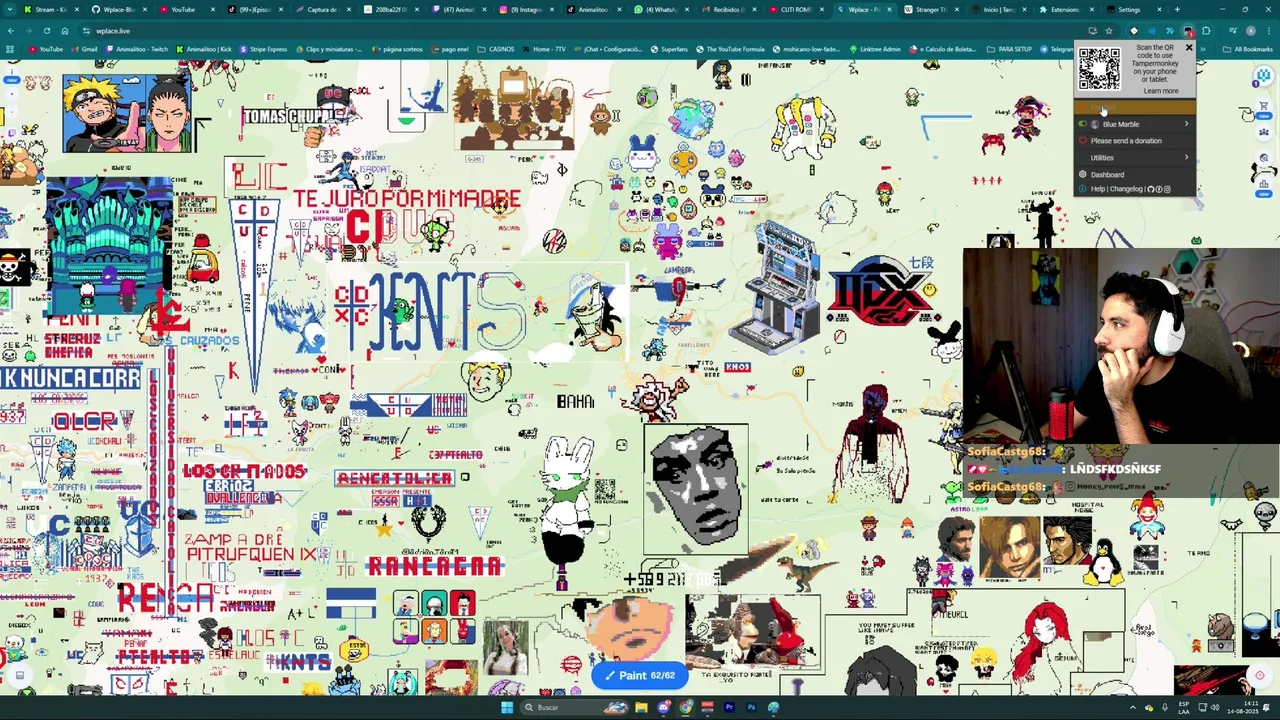Click Learn more under the QR code

click(x=1161, y=91)
